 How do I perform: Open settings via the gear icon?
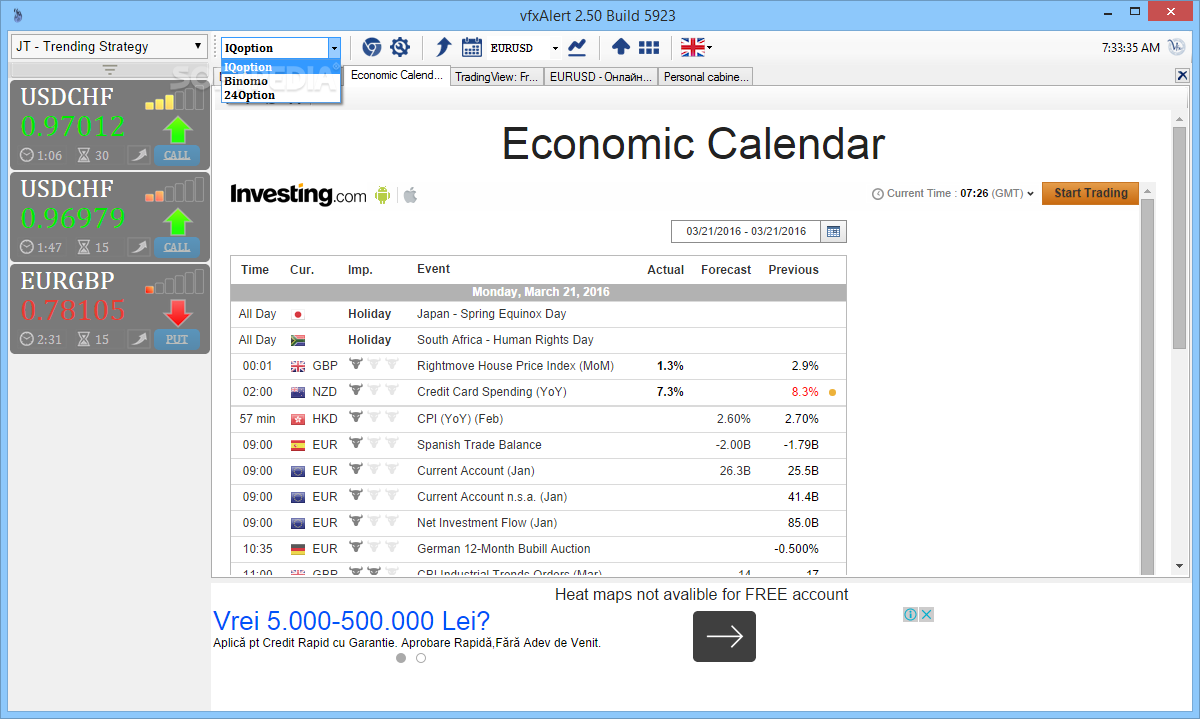pyautogui.click(x=400, y=47)
